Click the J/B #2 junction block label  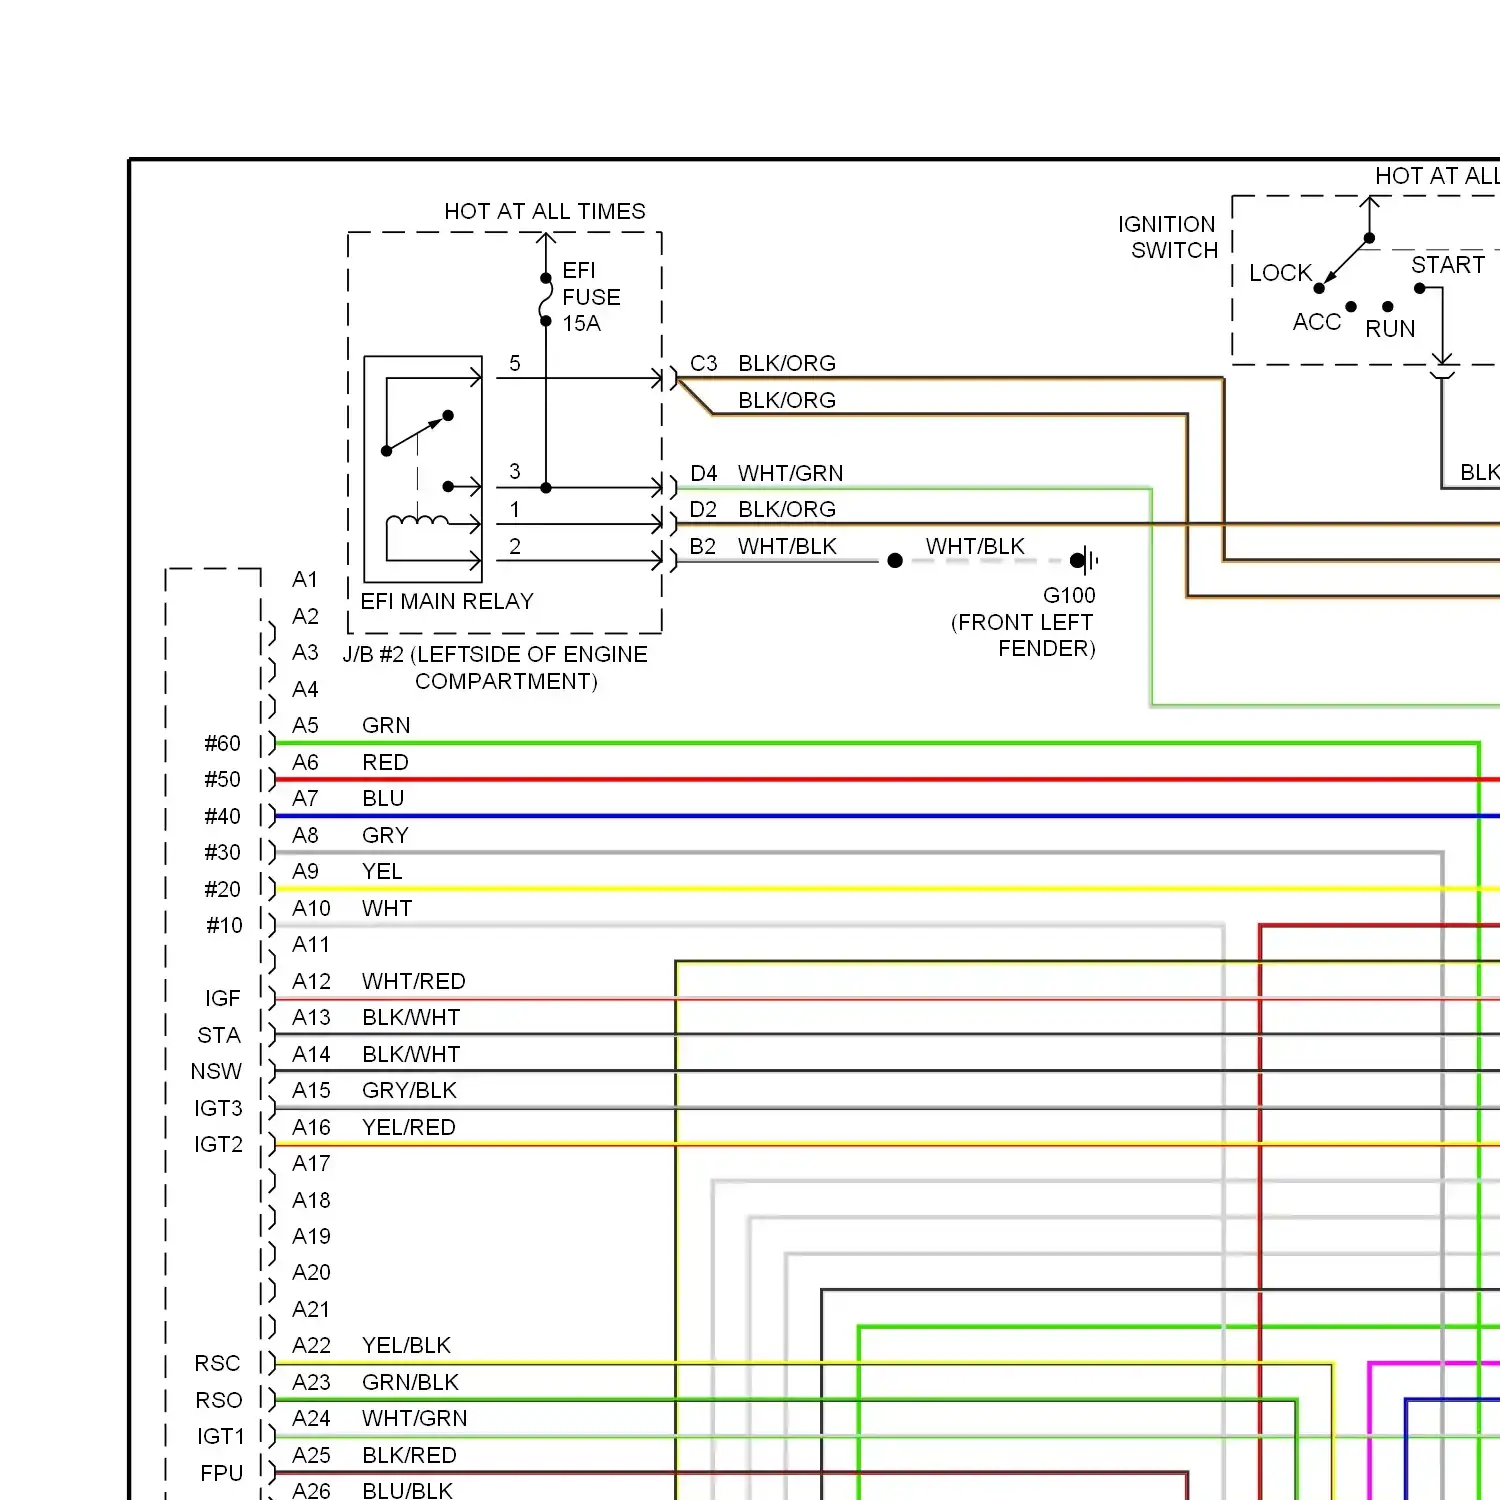click(x=495, y=667)
